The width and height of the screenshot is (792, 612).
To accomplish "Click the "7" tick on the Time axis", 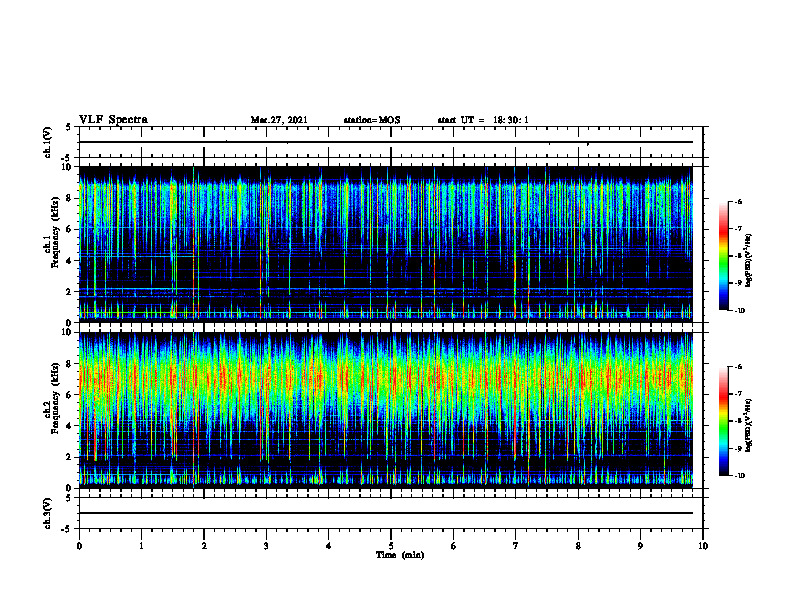I will 516,546.
